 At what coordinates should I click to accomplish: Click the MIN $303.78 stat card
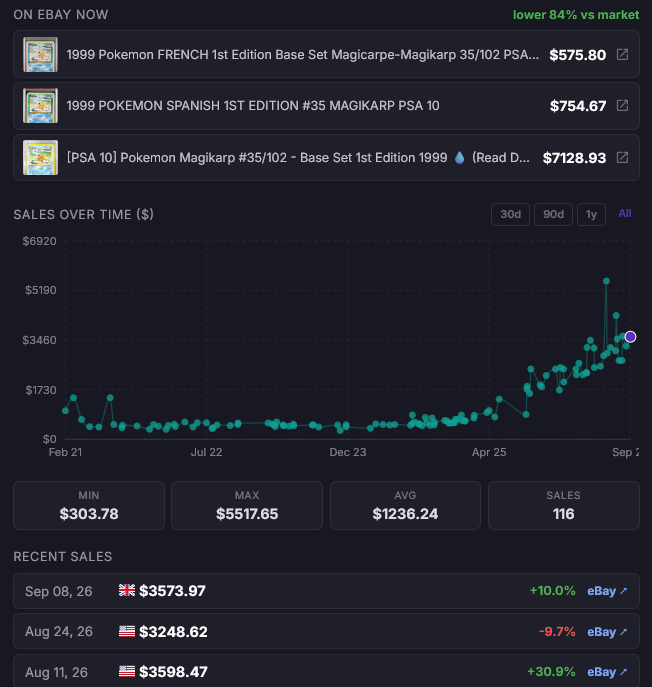[89, 506]
